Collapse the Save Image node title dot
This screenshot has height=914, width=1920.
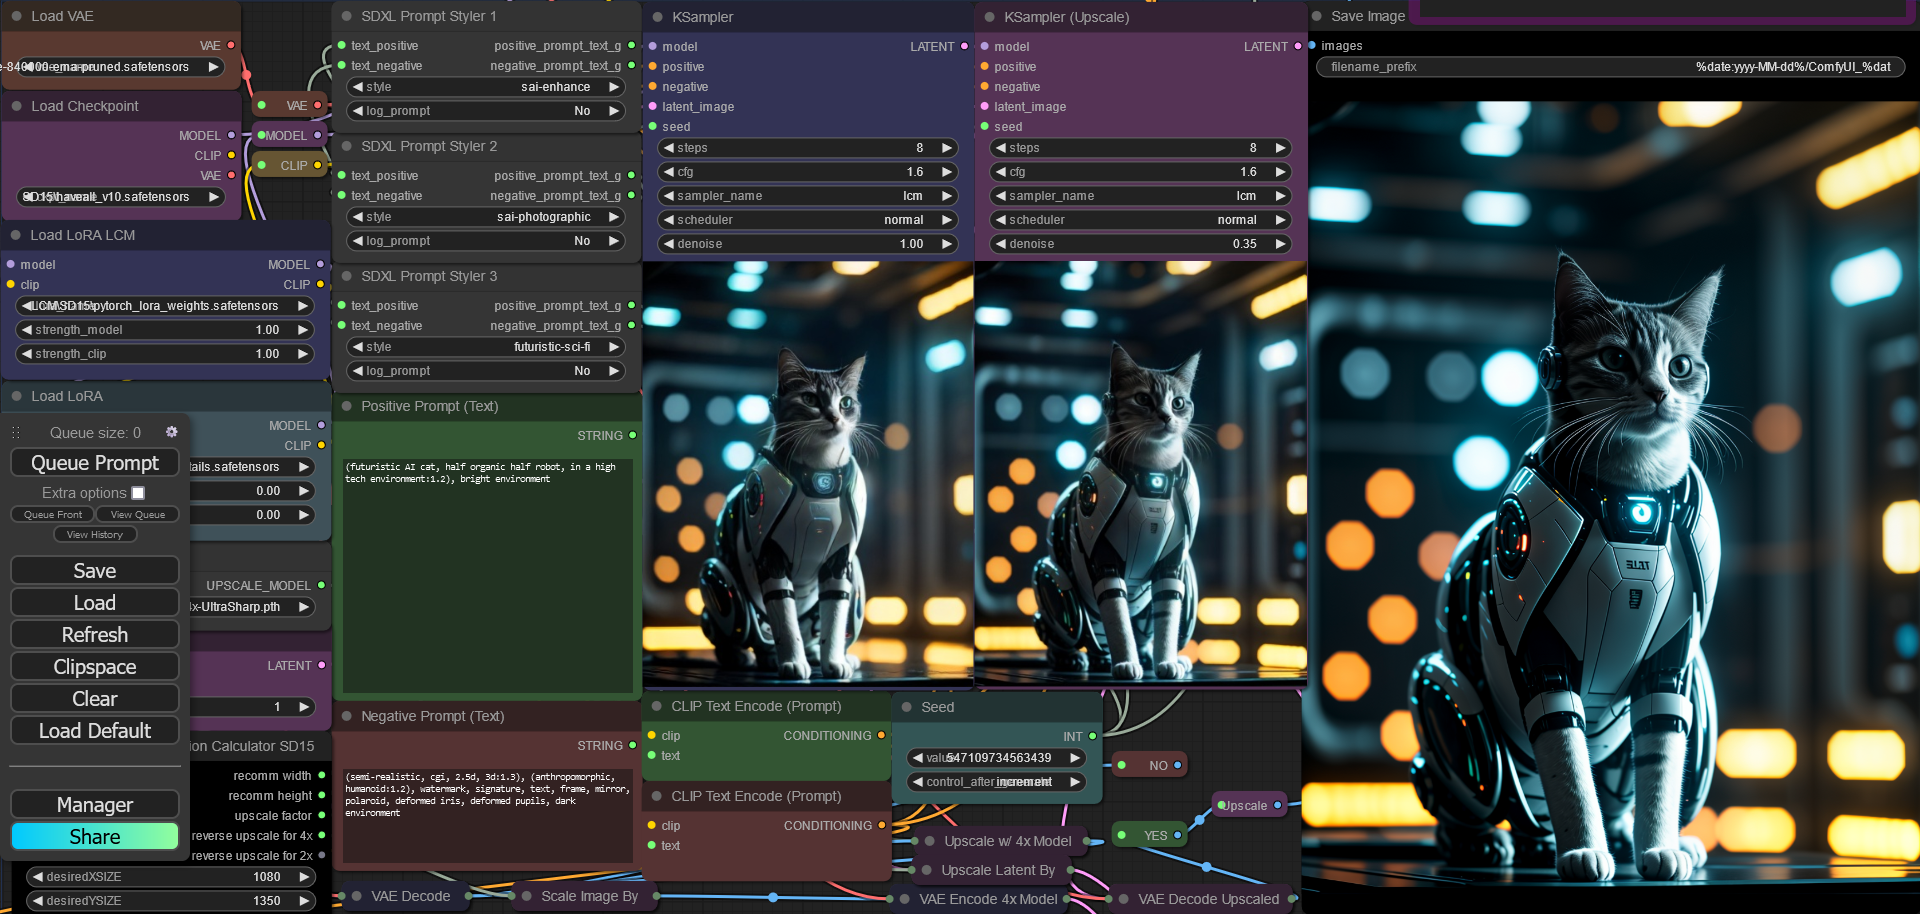pyautogui.click(x=1316, y=16)
